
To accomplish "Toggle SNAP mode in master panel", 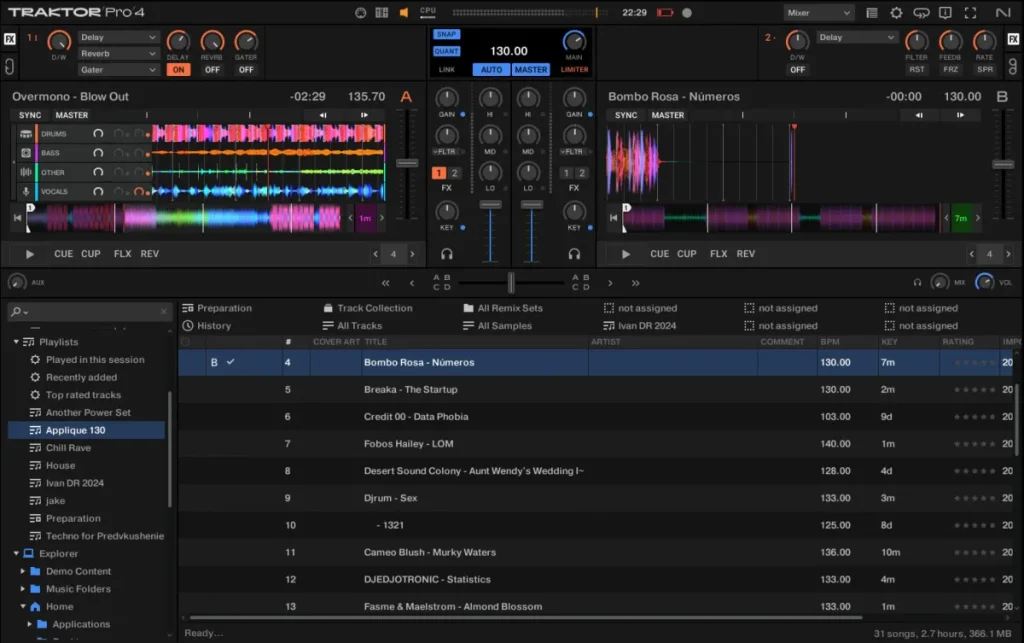I will click(446, 34).
